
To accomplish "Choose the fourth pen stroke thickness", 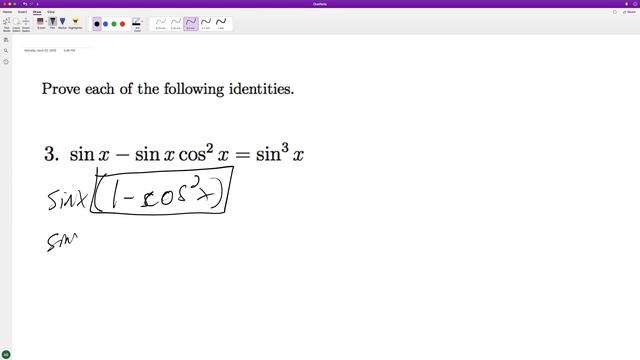I will (x=206, y=24).
